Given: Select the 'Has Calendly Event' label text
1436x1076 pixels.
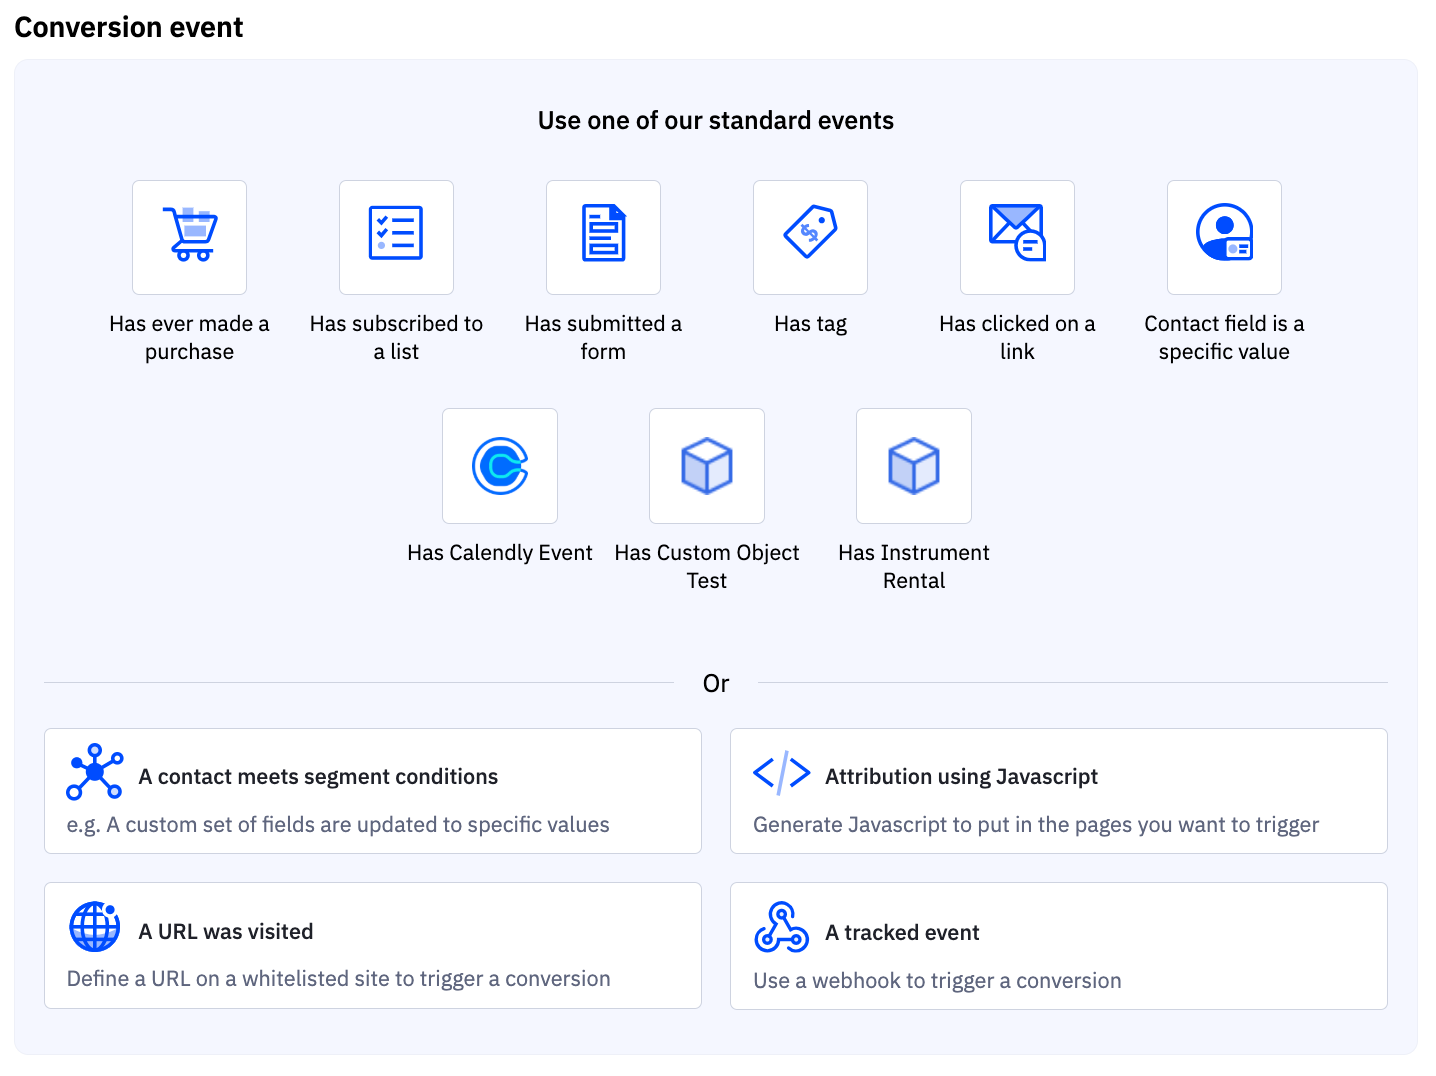Looking at the screenshot, I should [500, 552].
